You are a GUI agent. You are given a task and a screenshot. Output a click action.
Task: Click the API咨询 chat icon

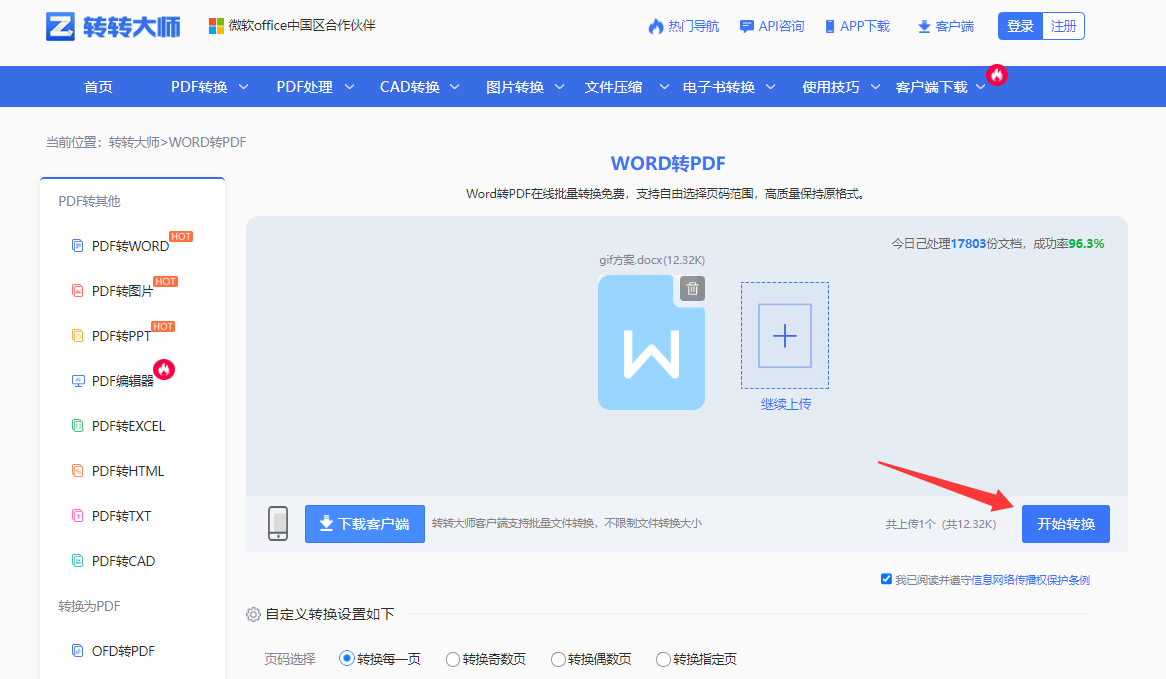[x=747, y=27]
